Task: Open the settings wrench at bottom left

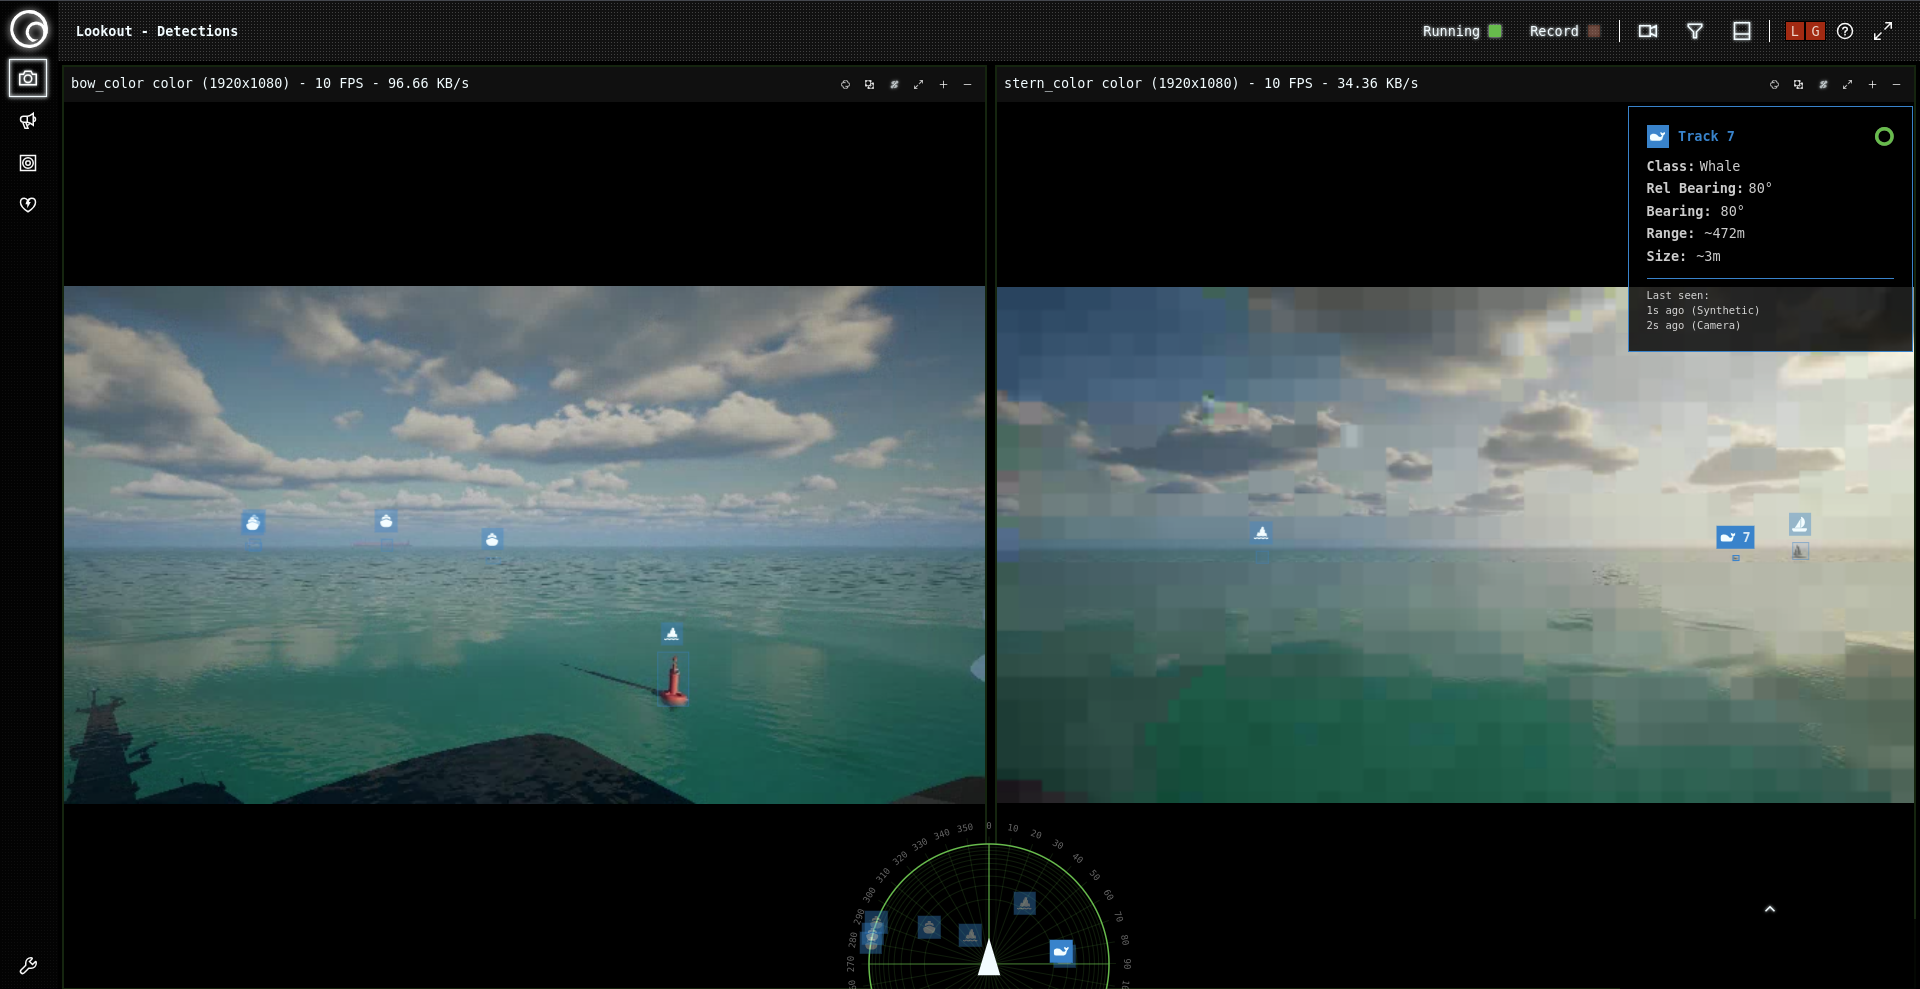Action: [27, 966]
